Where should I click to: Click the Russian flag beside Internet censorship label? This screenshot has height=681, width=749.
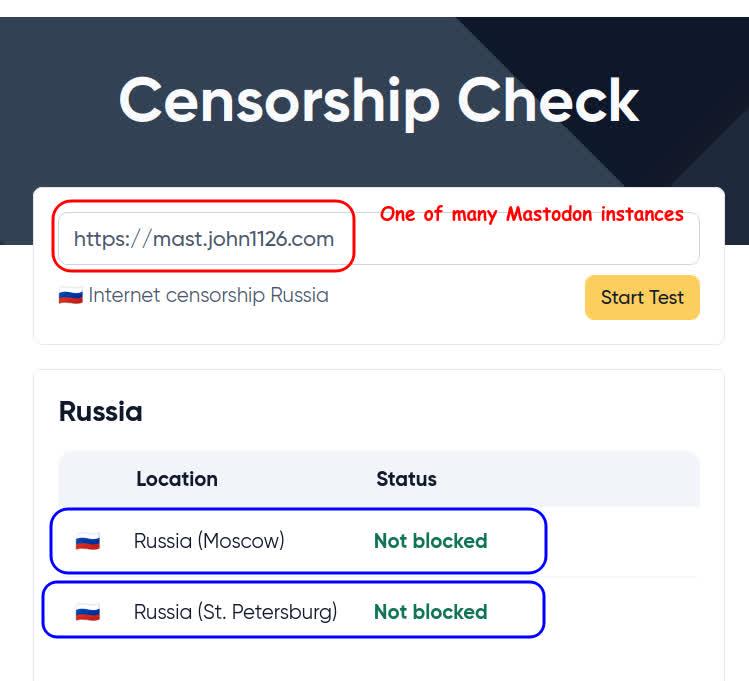pos(70,297)
